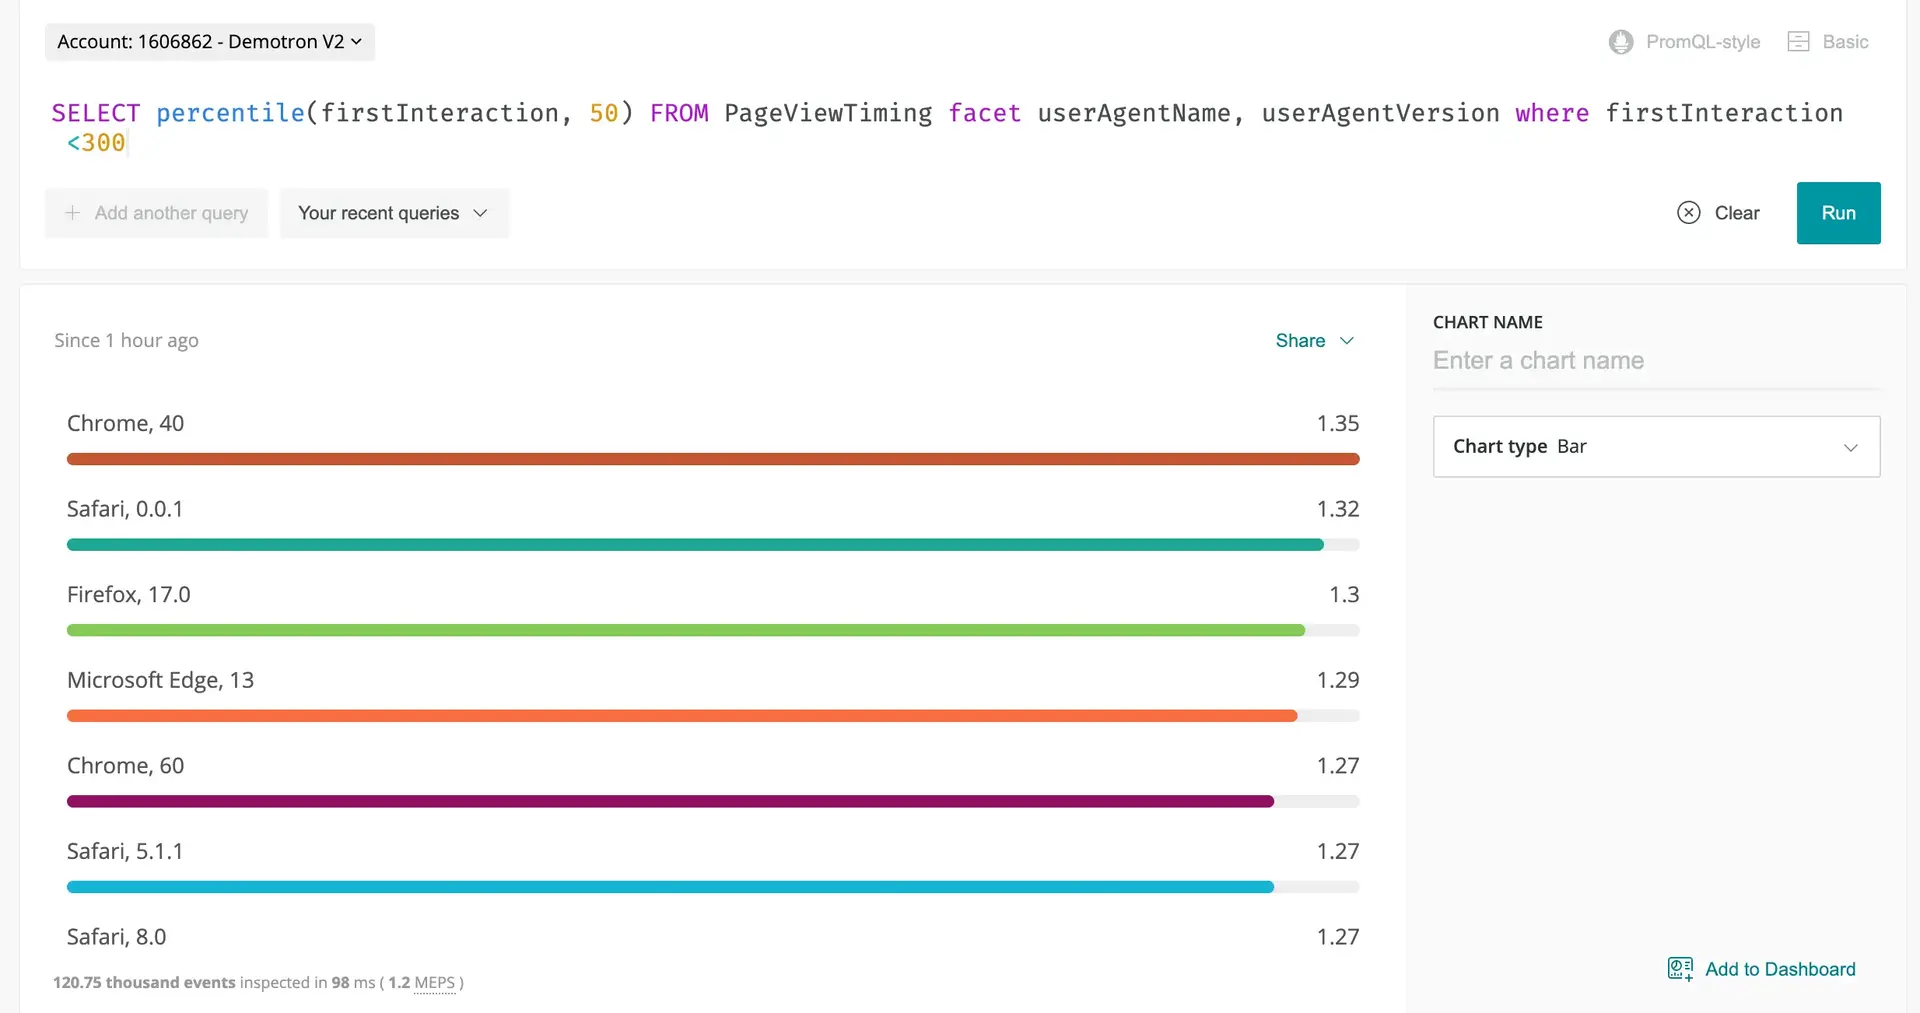Image resolution: width=1920 pixels, height=1013 pixels.
Task: Switch to PromQL-style query mode
Action: click(1702, 42)
